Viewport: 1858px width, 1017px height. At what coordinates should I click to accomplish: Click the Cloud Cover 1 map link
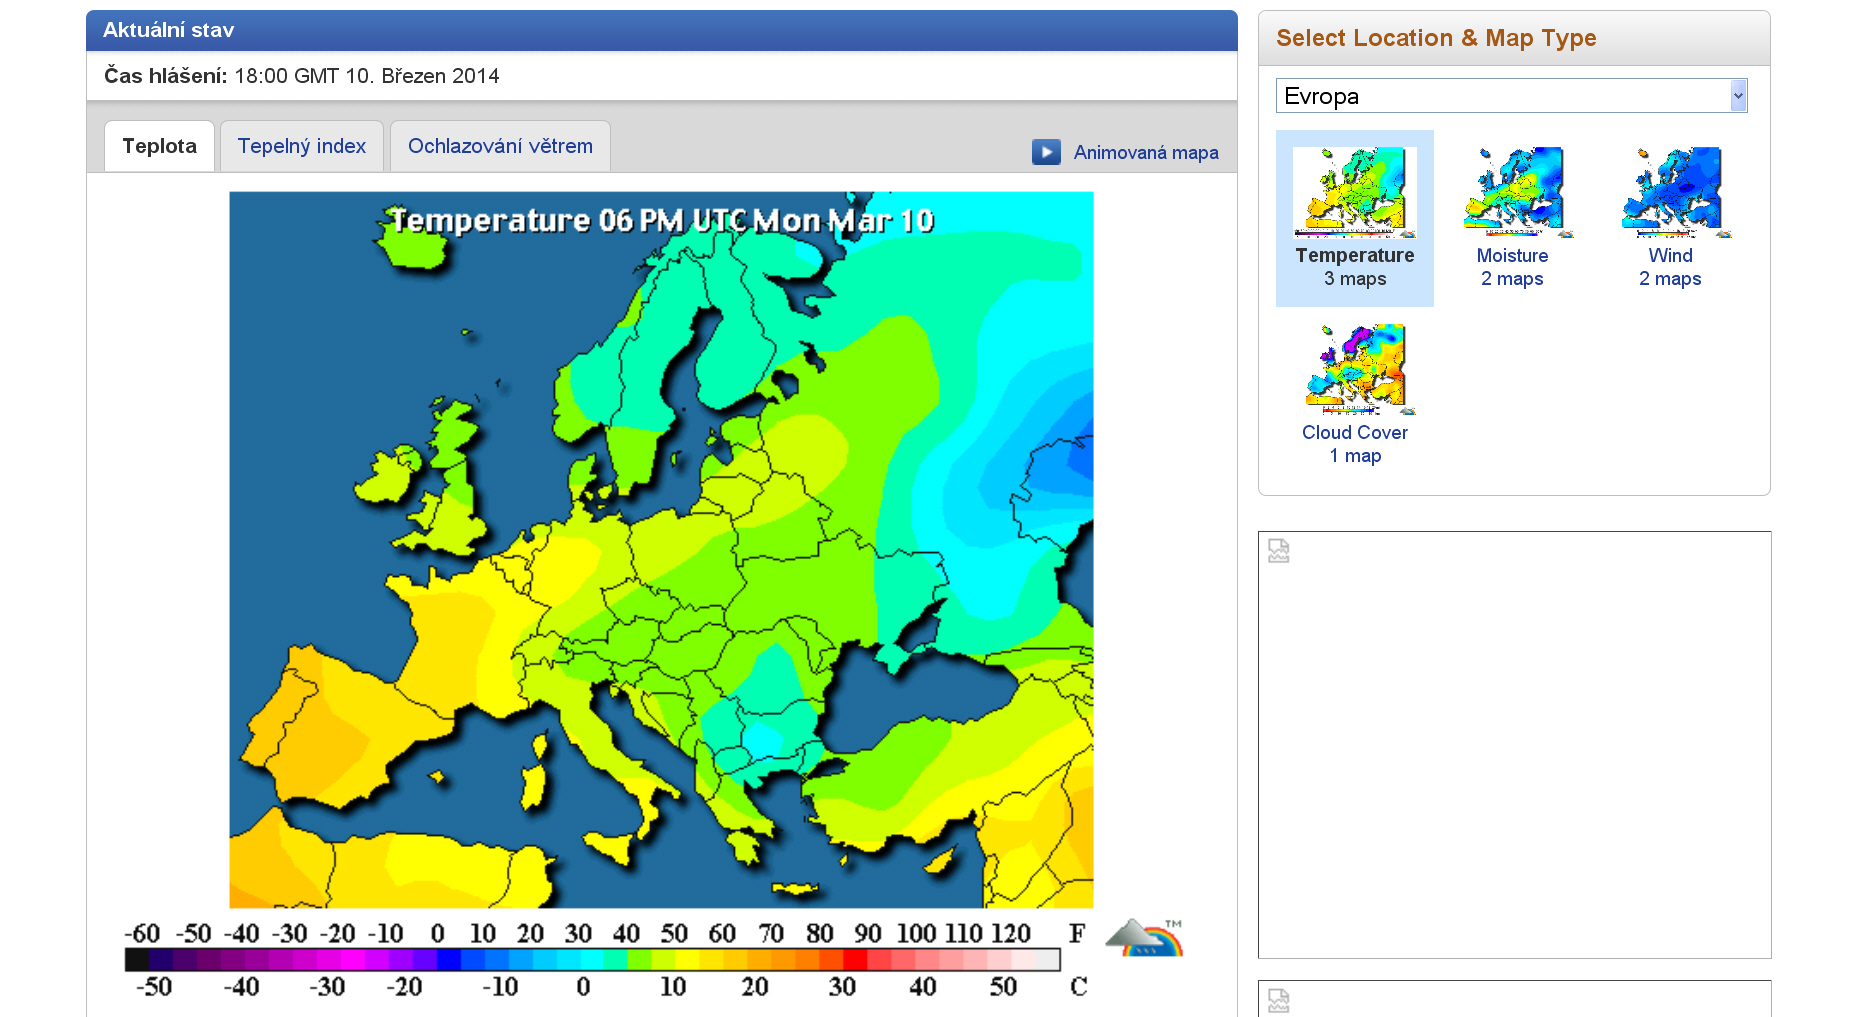[1354, 444]
